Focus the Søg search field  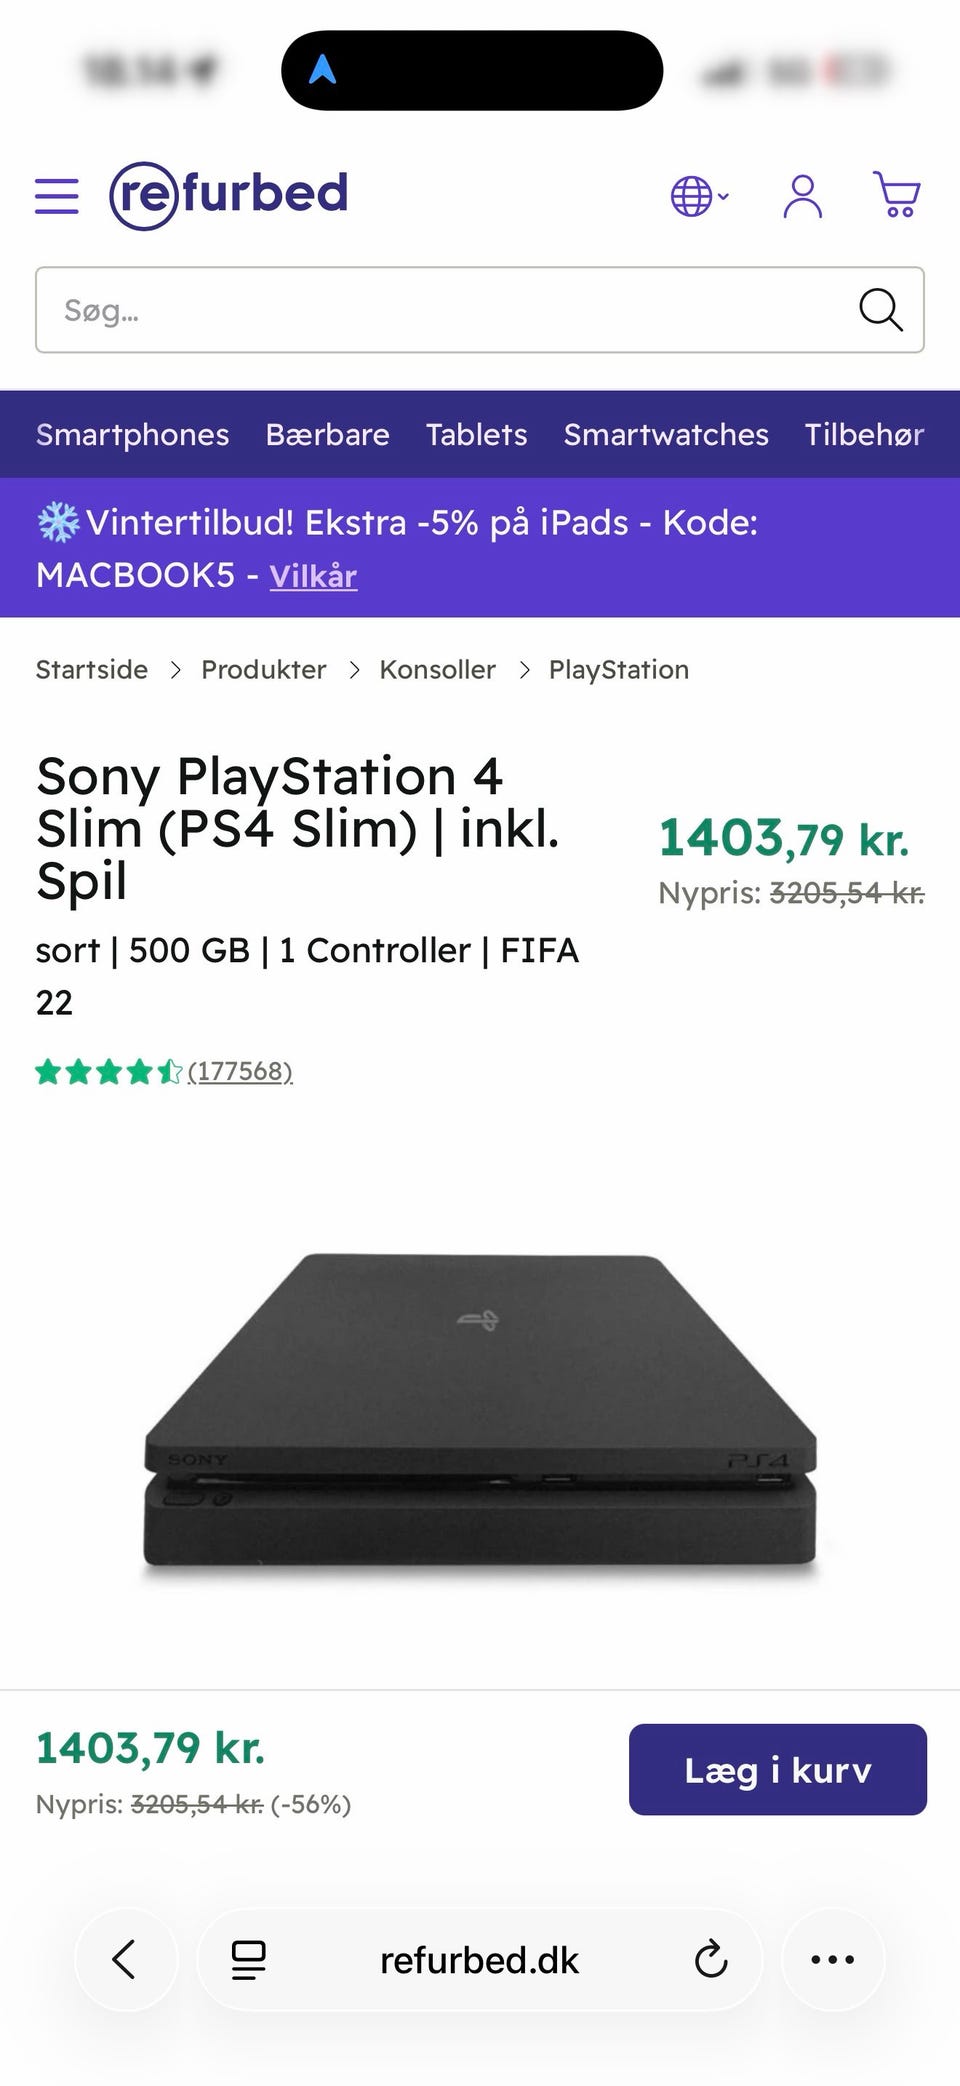440,310
